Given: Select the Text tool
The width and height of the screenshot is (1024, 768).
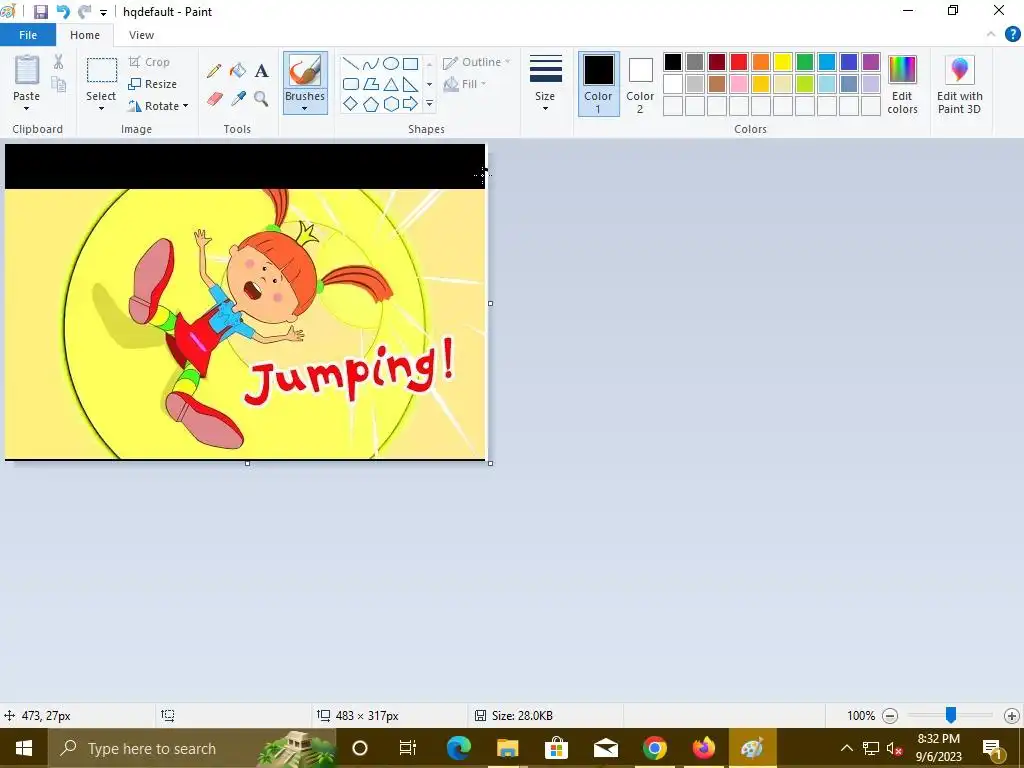Looking at the screenshot, I should tap(261, 71).
